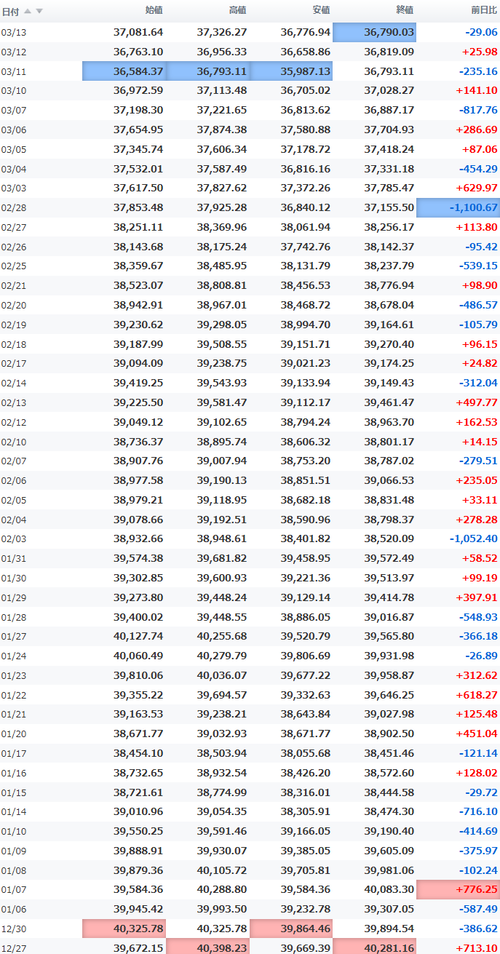This screenshot has height=954, width=500.
Task: Select the -539.15 change on 02/25
Action: pyautogui.click(x=477, y=266)
